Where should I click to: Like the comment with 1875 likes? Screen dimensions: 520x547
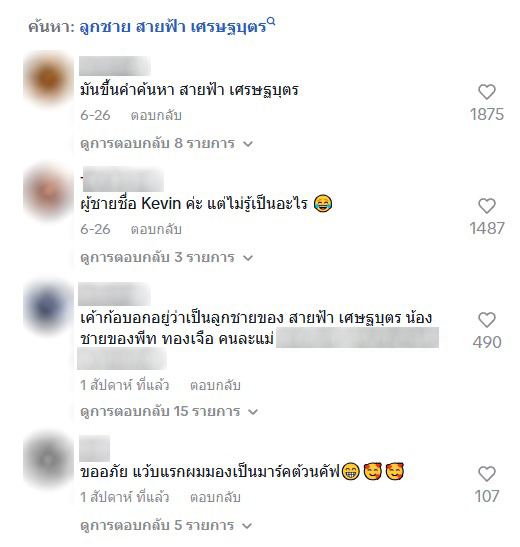(487, 92)
